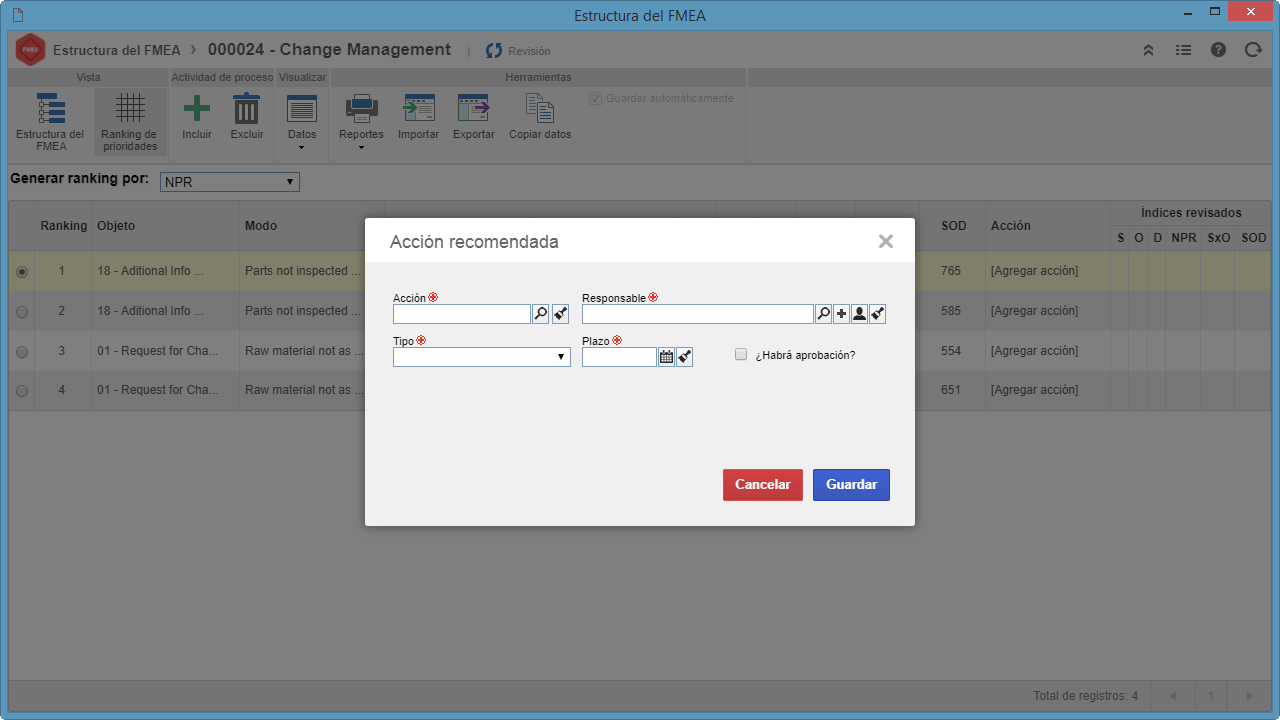The image size is (1280, 720).
Task: Click SOD value 585
Action: tap(951, 311)
